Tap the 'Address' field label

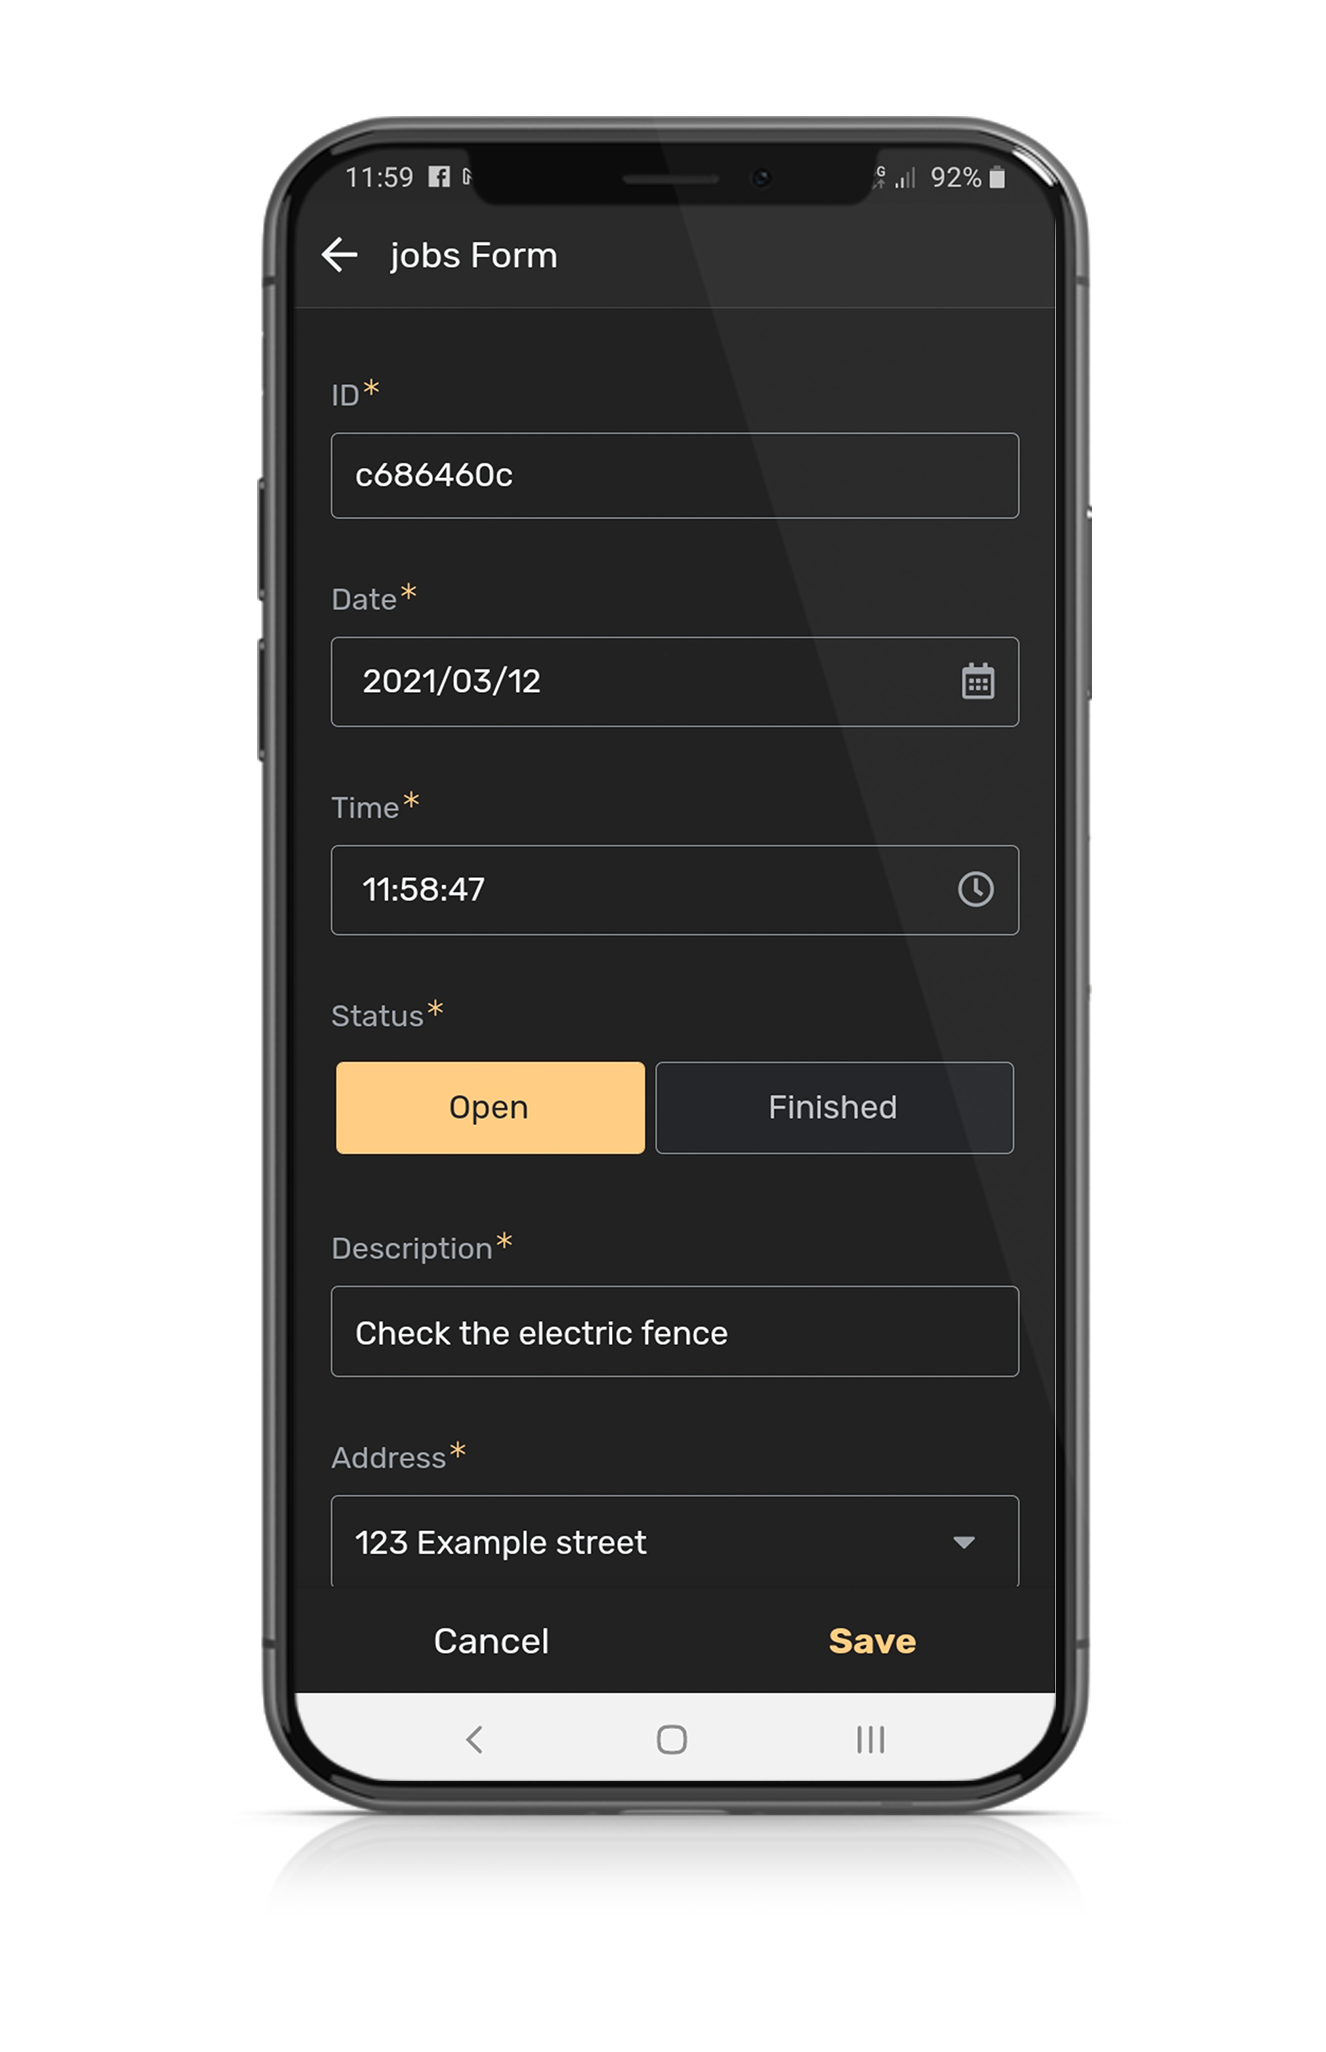[x=388, y=1458]
